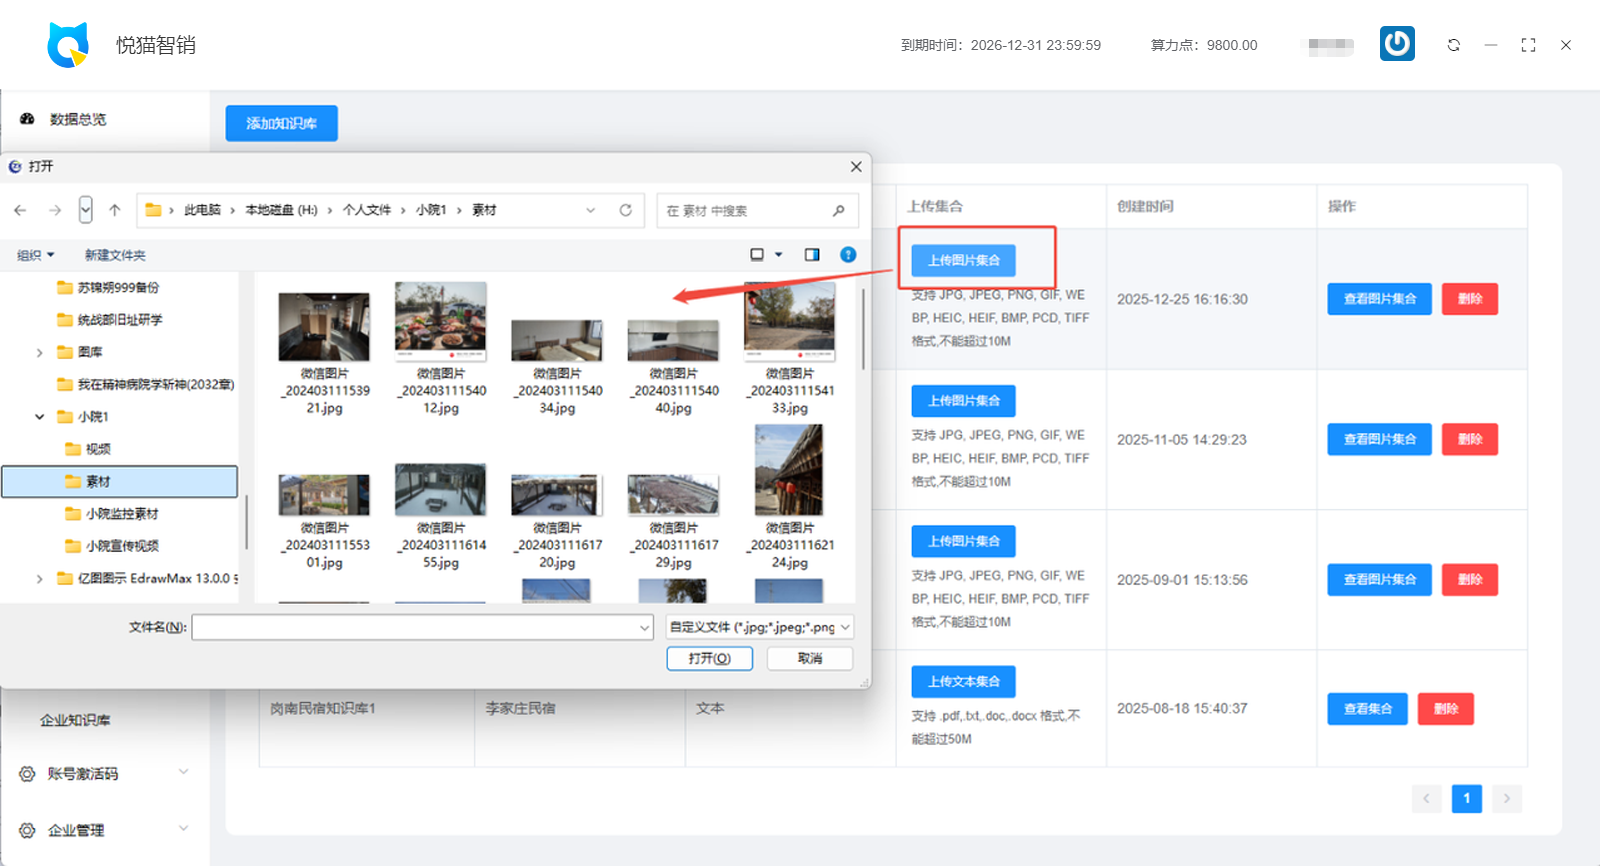Select 数据总览 in the left sidebar
Screen dimensions: 1600x866
coord(78,119)
